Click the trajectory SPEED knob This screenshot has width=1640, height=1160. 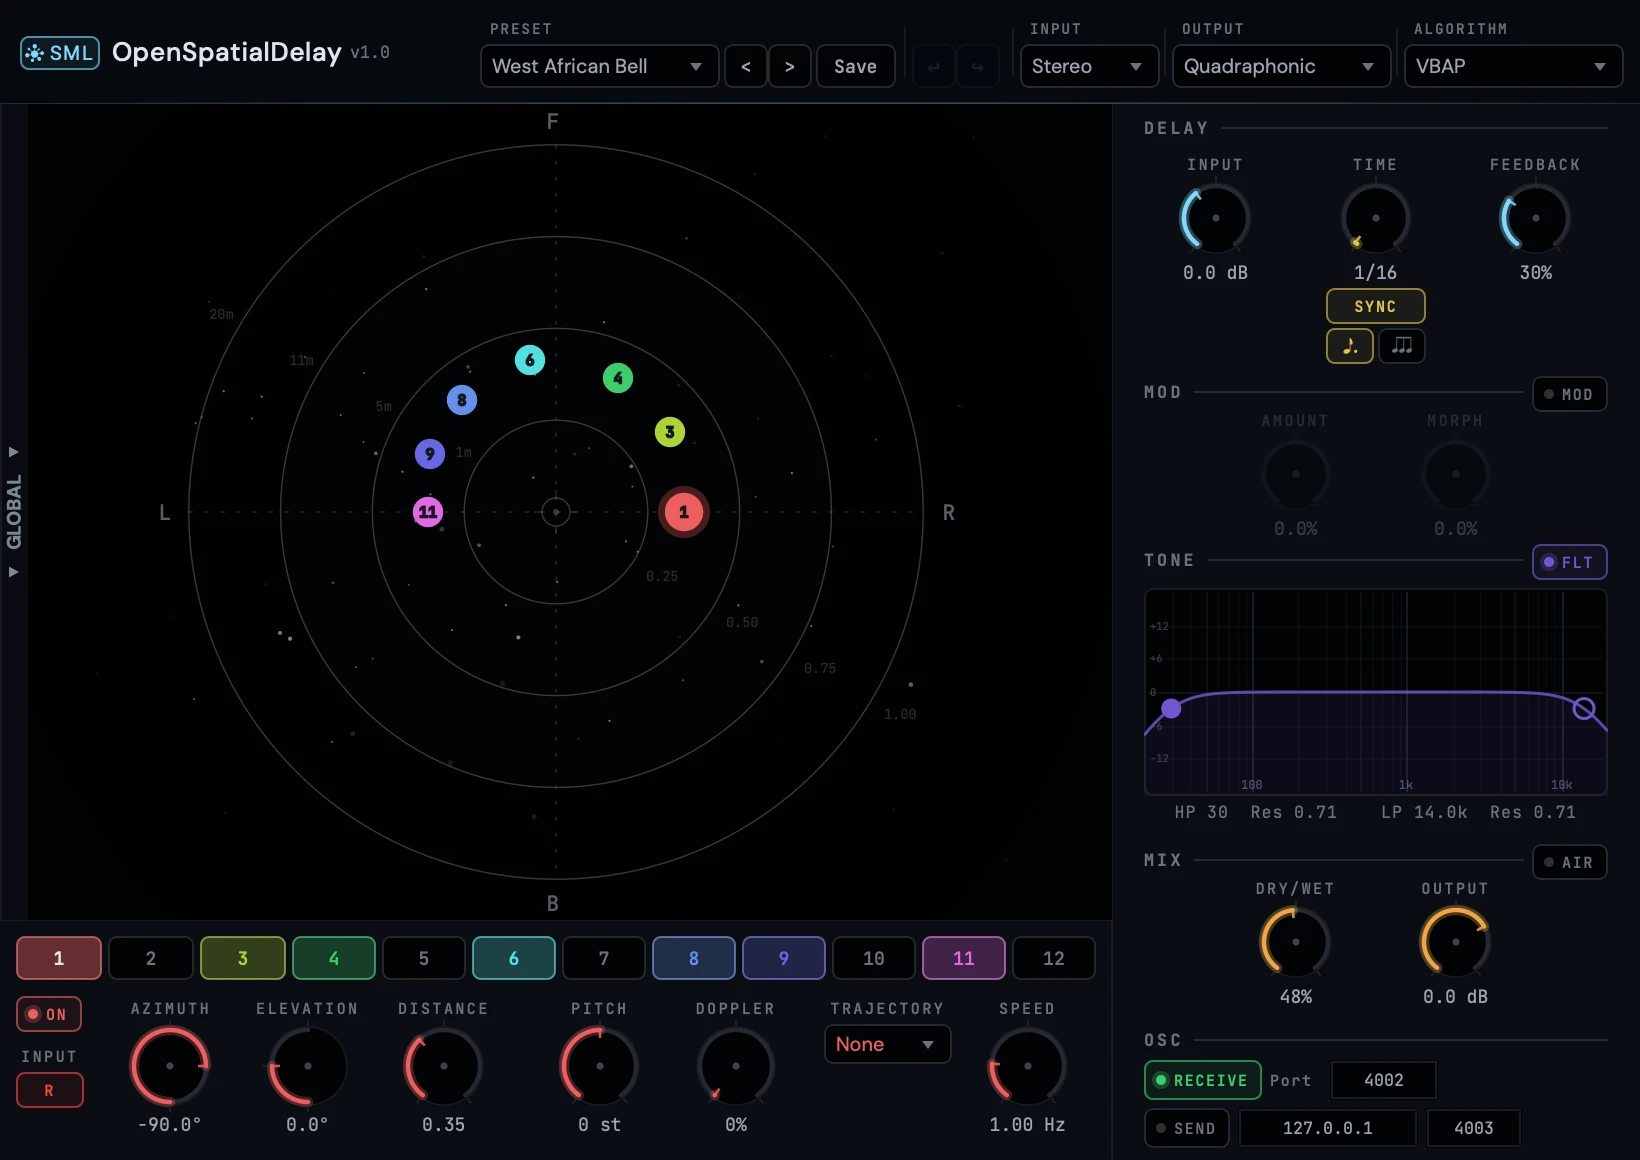(x=1028, y=1066)
